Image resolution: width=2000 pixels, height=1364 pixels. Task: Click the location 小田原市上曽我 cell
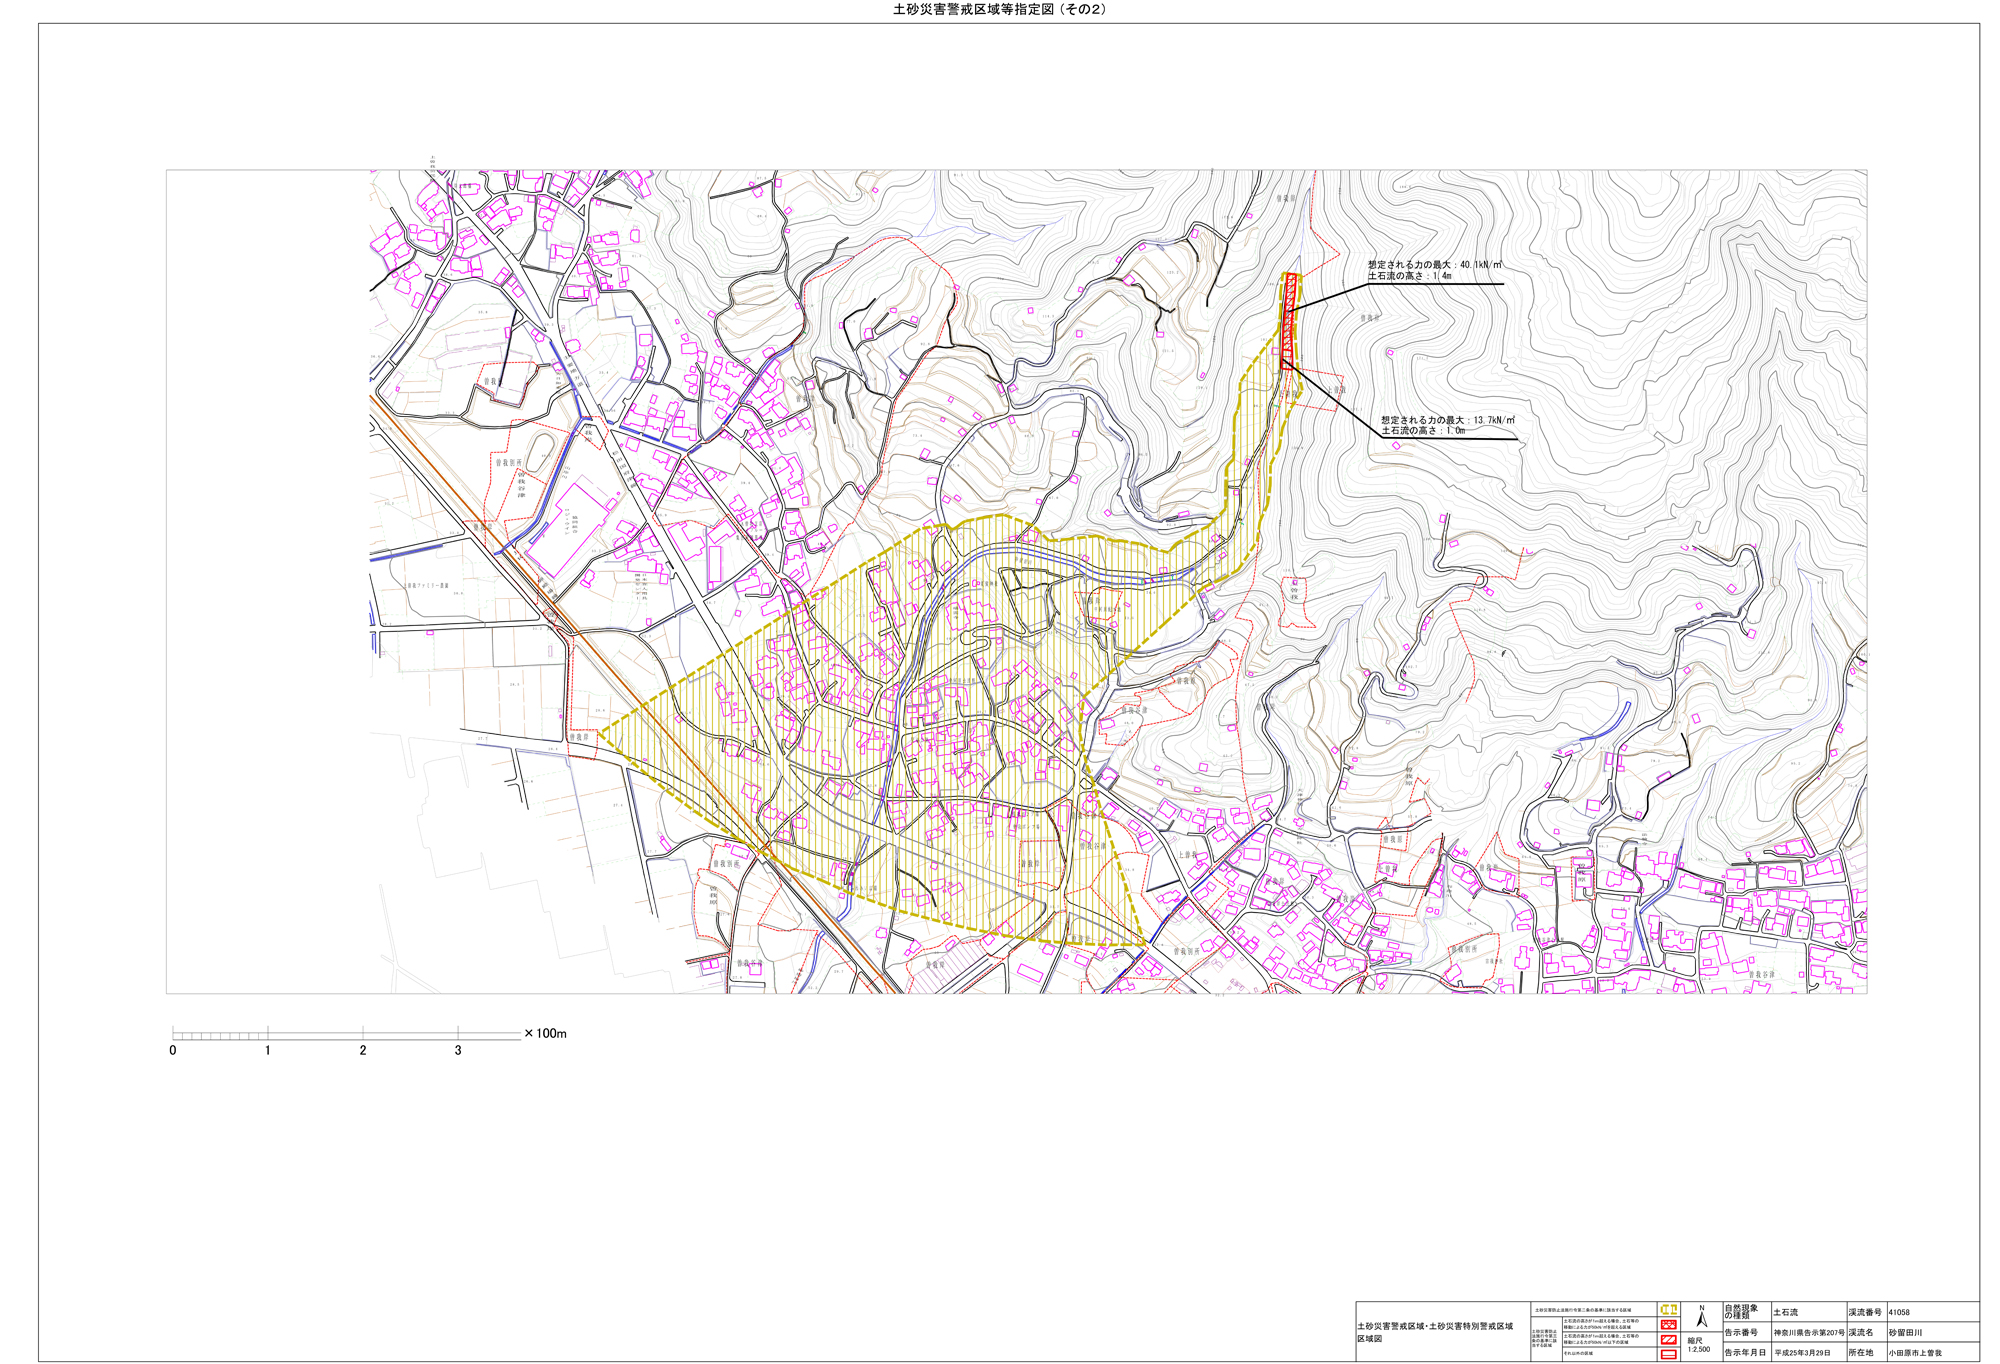click(1914, 1353)
